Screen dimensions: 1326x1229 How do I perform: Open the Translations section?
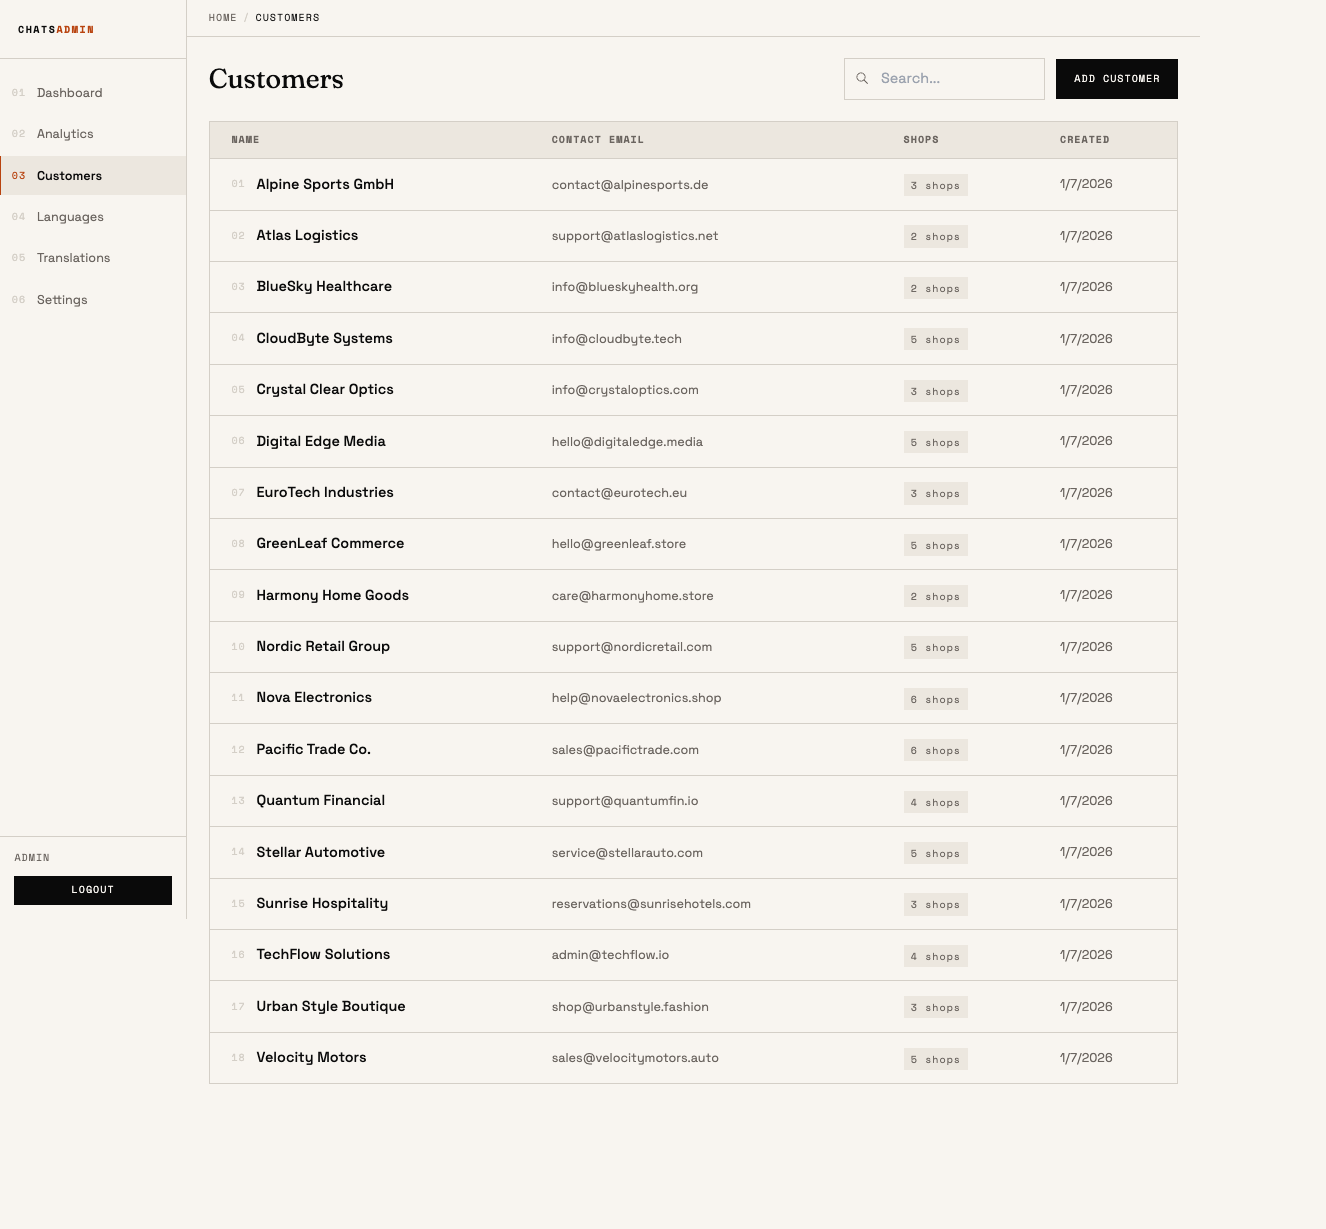pyautogui.click(x=73, y=258)
